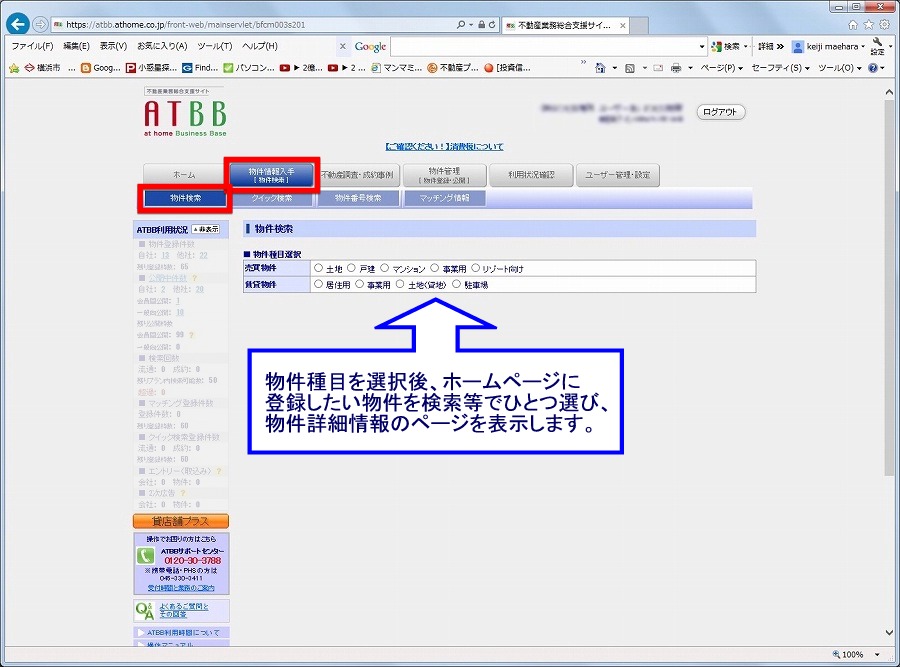The width and height of the screenshot is (900, 667).
Task: Open the クイック検索 sub-tab
Action: pos(271,198)
